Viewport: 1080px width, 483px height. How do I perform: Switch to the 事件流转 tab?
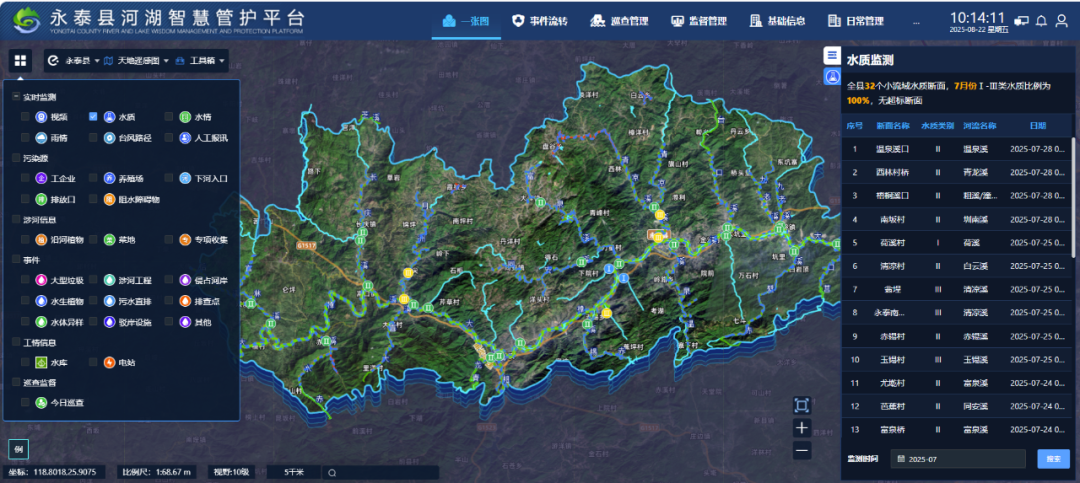point(540,21)
